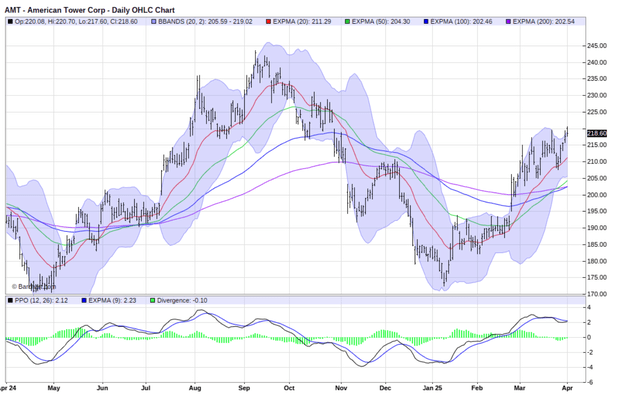Click the purple EXPMA (200) legend swatch
The image size is (640, 413).
click(508, 22)
